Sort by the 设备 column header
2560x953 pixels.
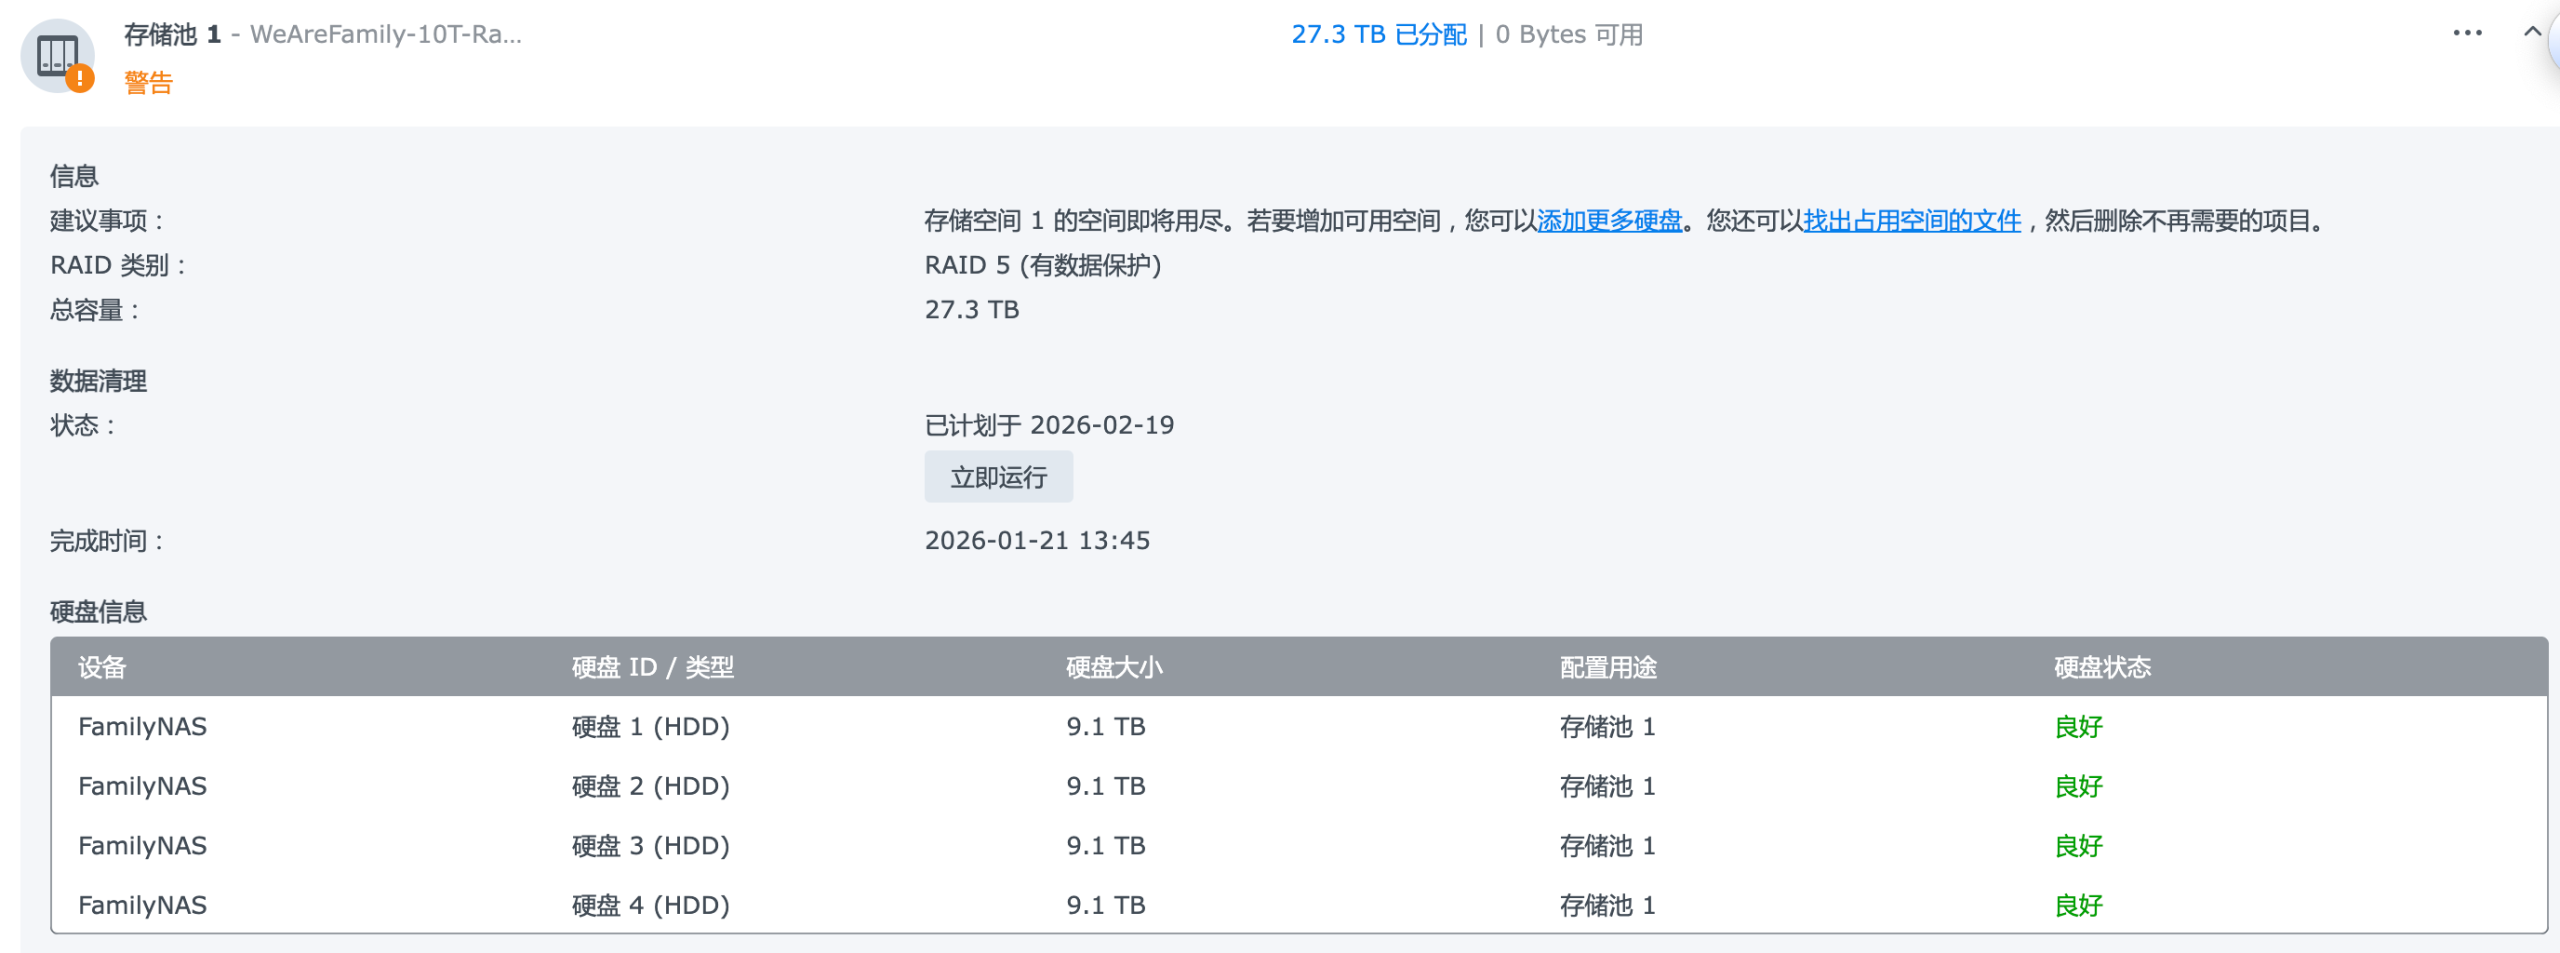(102, 667)
